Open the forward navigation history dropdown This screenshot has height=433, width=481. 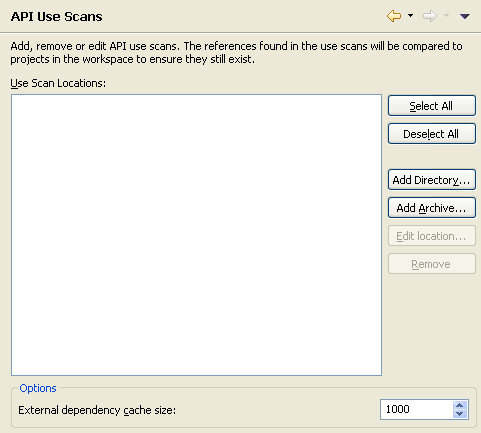coord(446,15)
